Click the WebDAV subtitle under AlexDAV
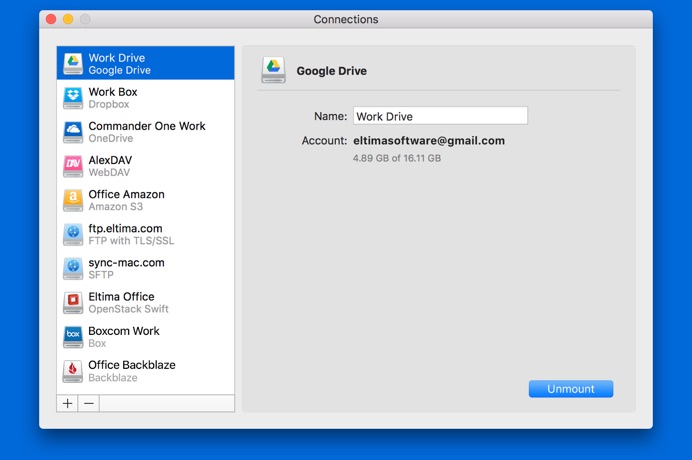Screen dimensions: 692x460 click(109, 172)
